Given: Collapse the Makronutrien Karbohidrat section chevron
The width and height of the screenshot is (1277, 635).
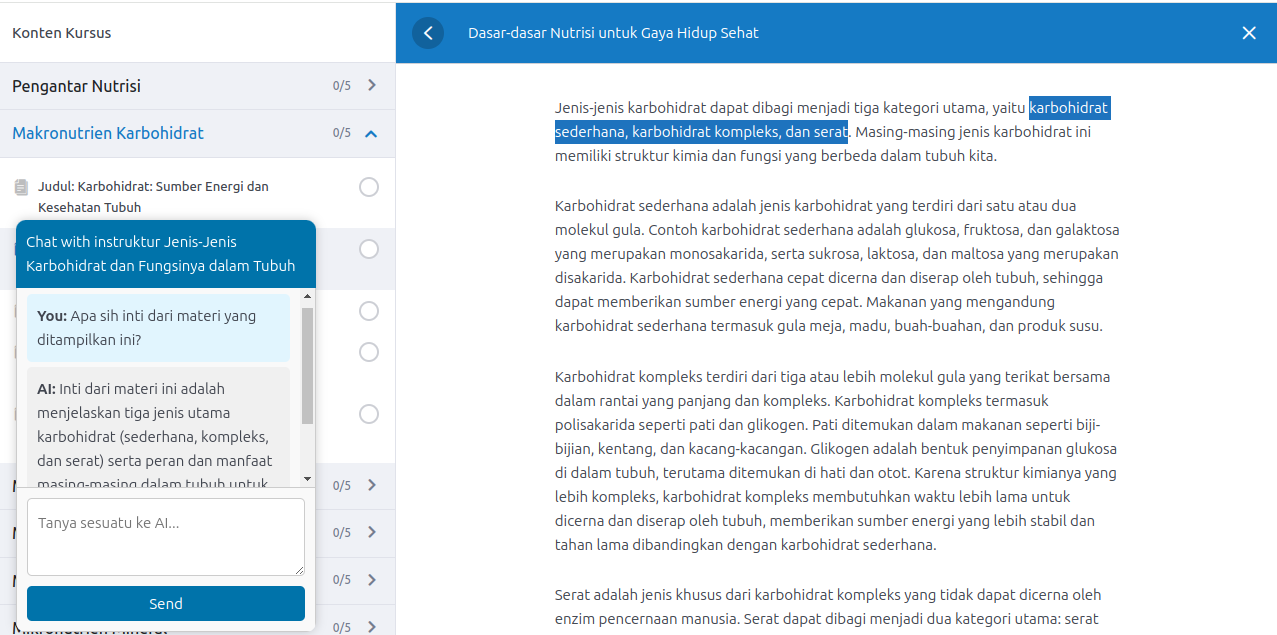Looking at the screenshot, I should coord(372,133).
